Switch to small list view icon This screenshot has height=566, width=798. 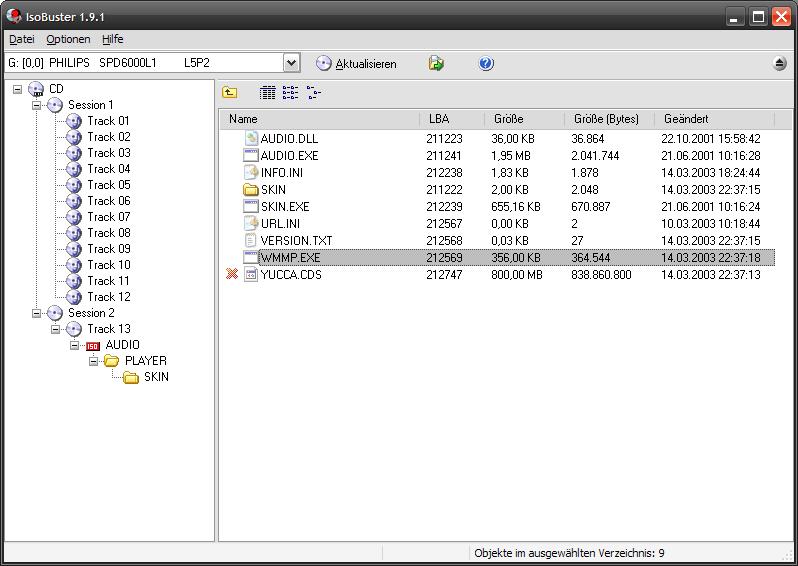[291, 93]
